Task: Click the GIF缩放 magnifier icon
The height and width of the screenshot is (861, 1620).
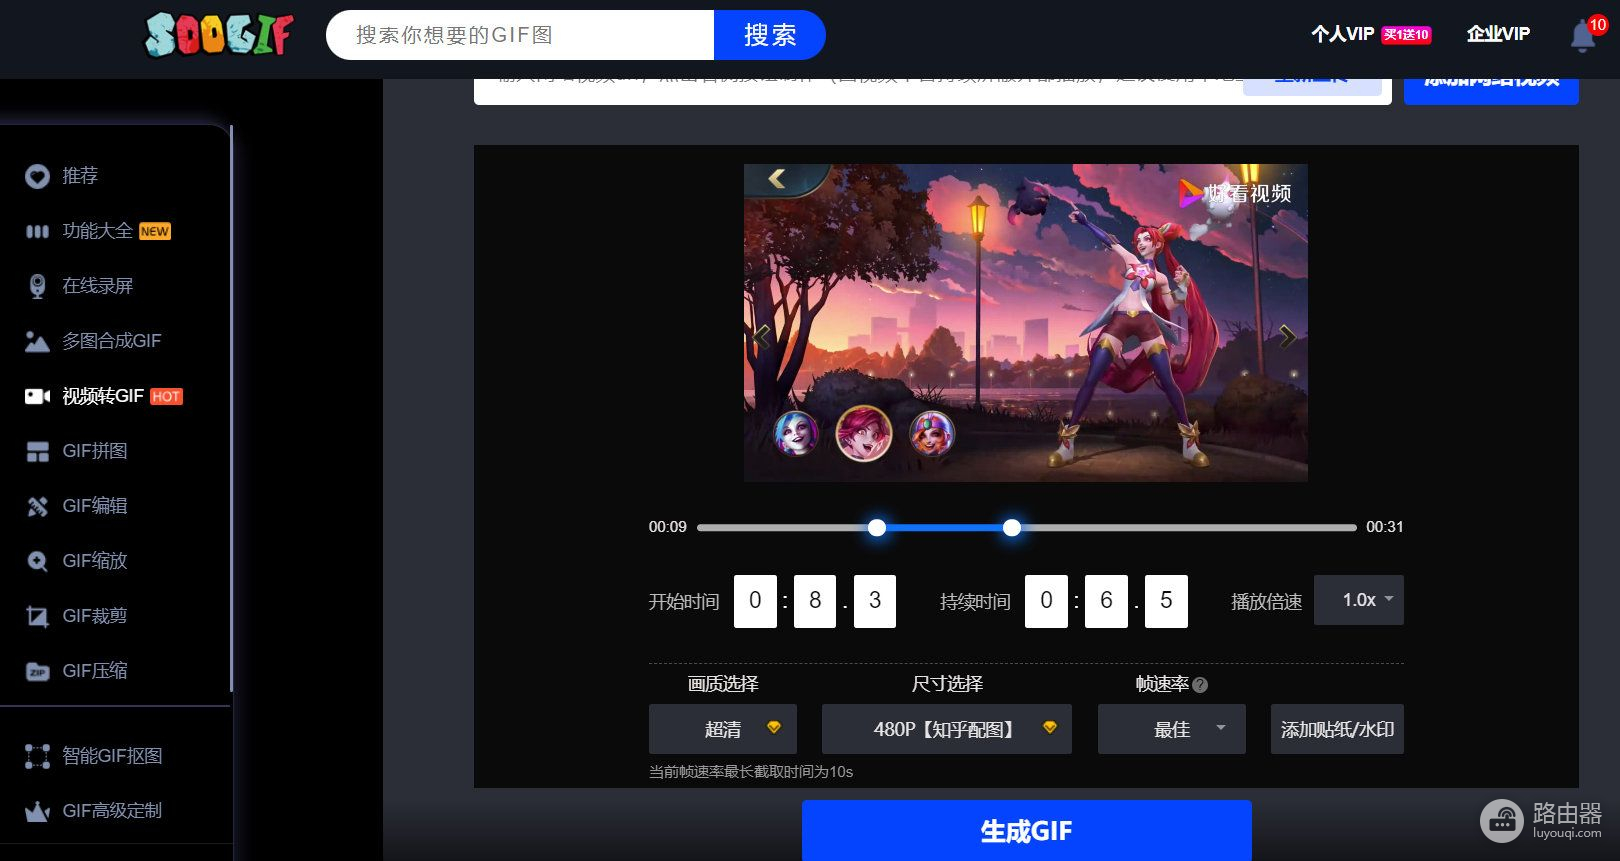Action: click(x=37, y=561)
